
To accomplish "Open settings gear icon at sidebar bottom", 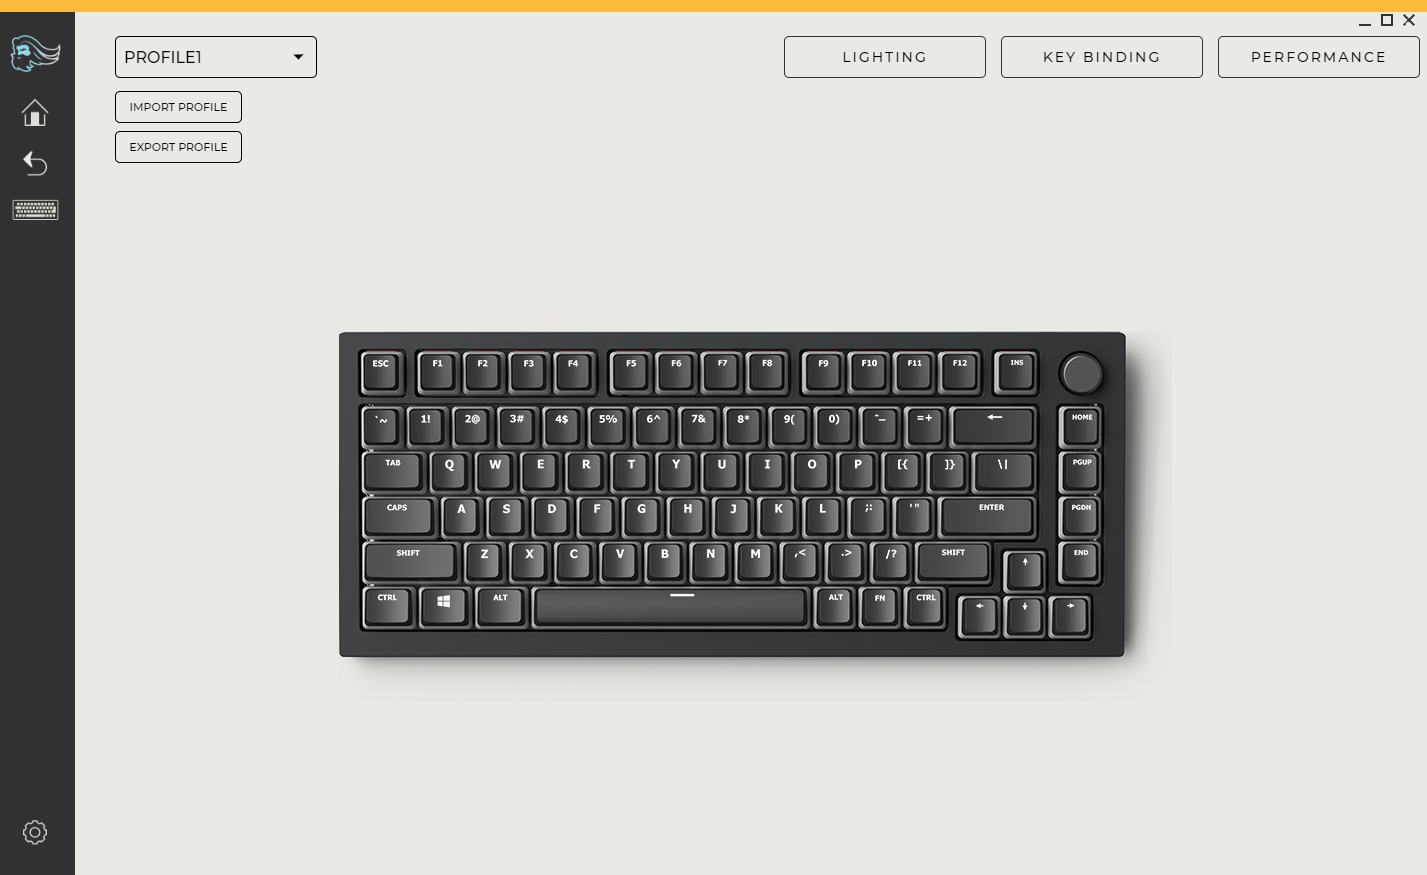I will [35, 832].
